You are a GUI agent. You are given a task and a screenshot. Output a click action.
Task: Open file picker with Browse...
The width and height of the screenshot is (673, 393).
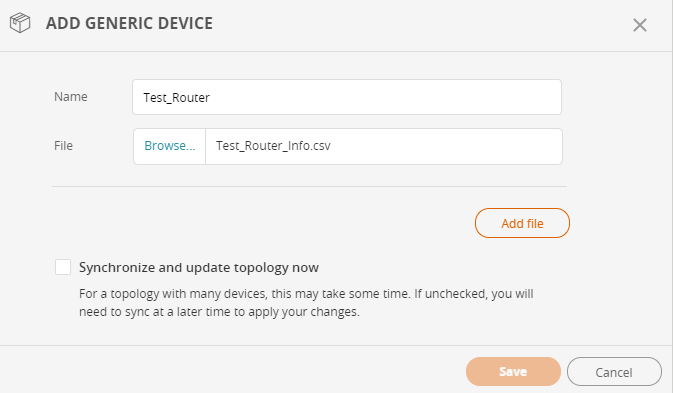point(170,146)
